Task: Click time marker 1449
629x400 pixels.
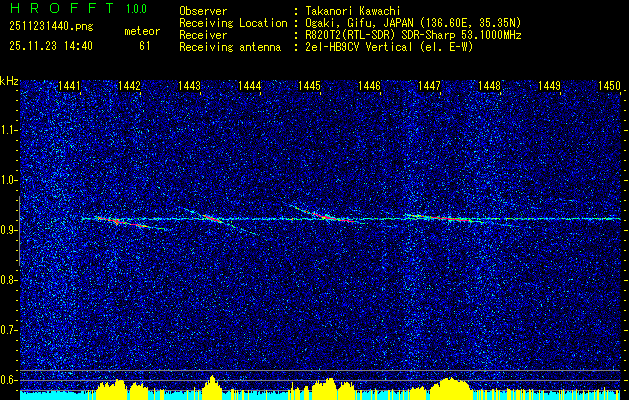Action: coord(549,85)
